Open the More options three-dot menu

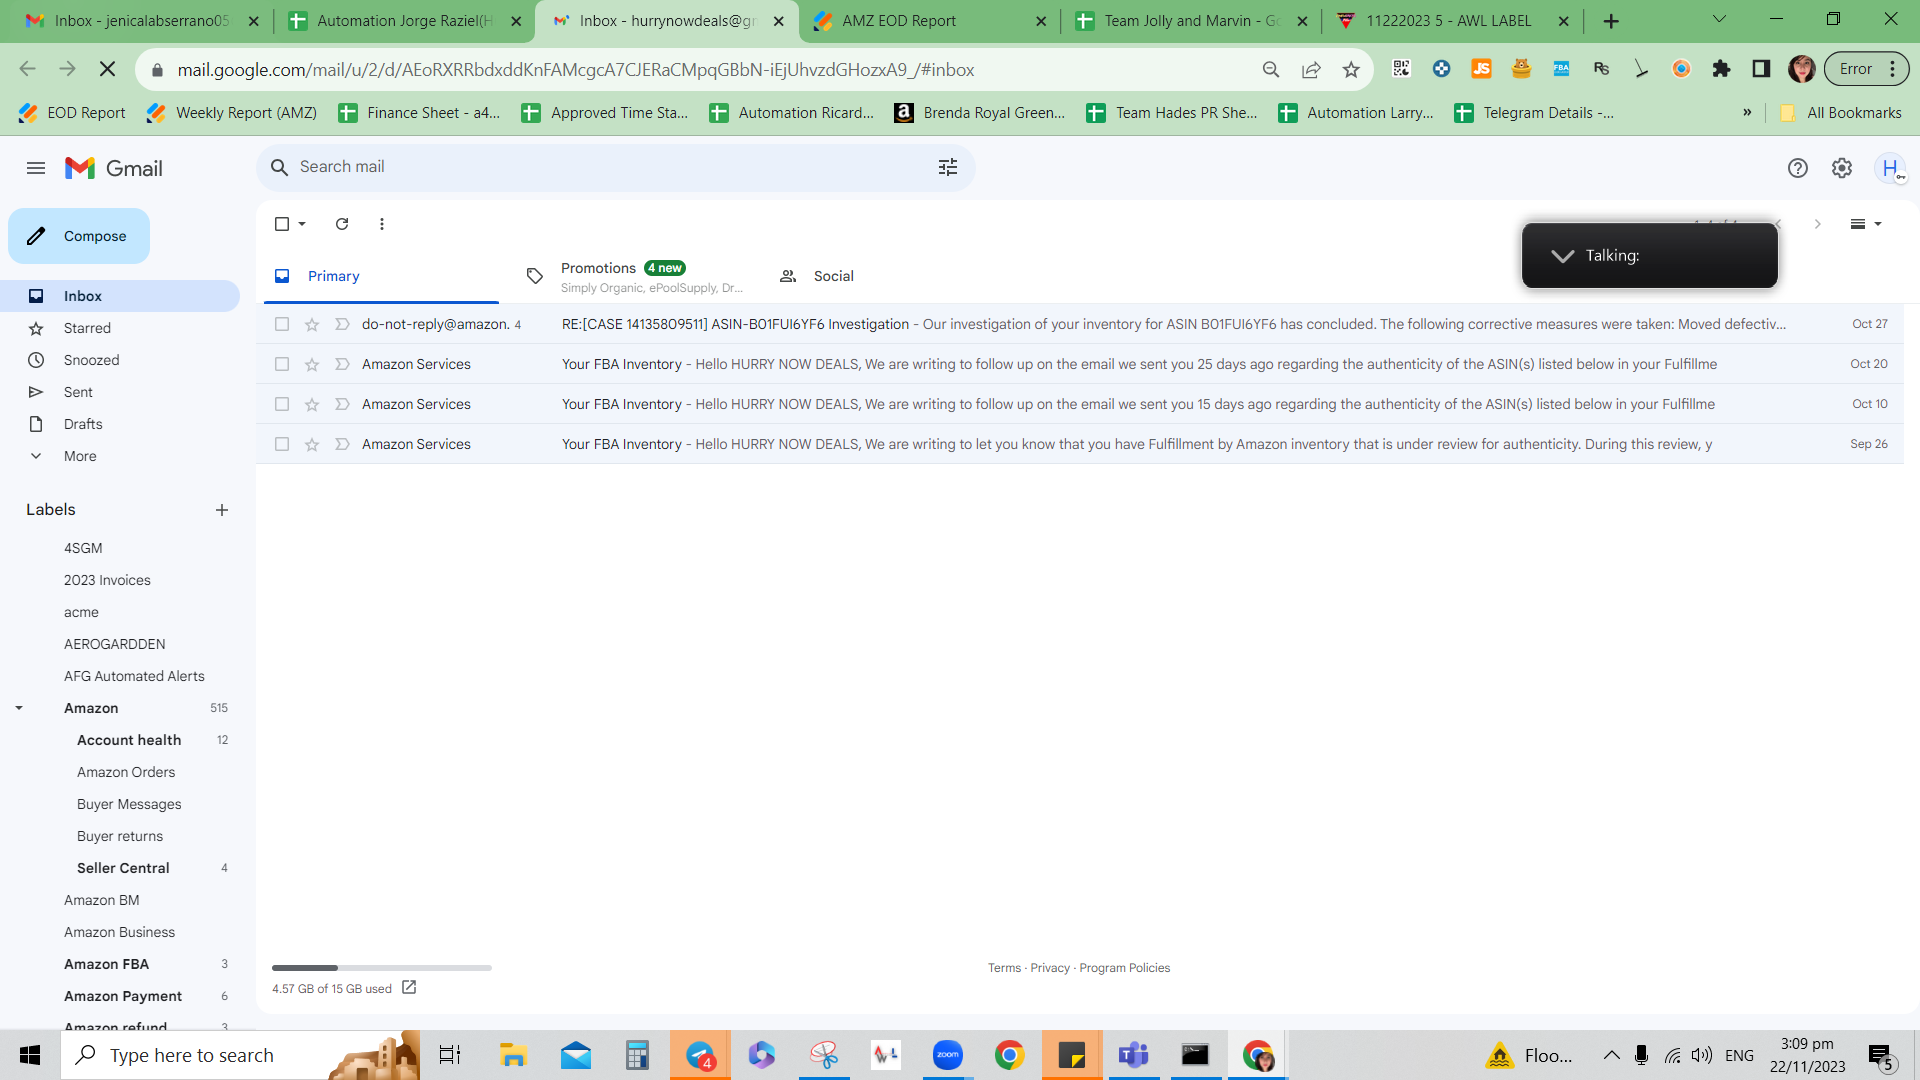click(x=382, y=224)
